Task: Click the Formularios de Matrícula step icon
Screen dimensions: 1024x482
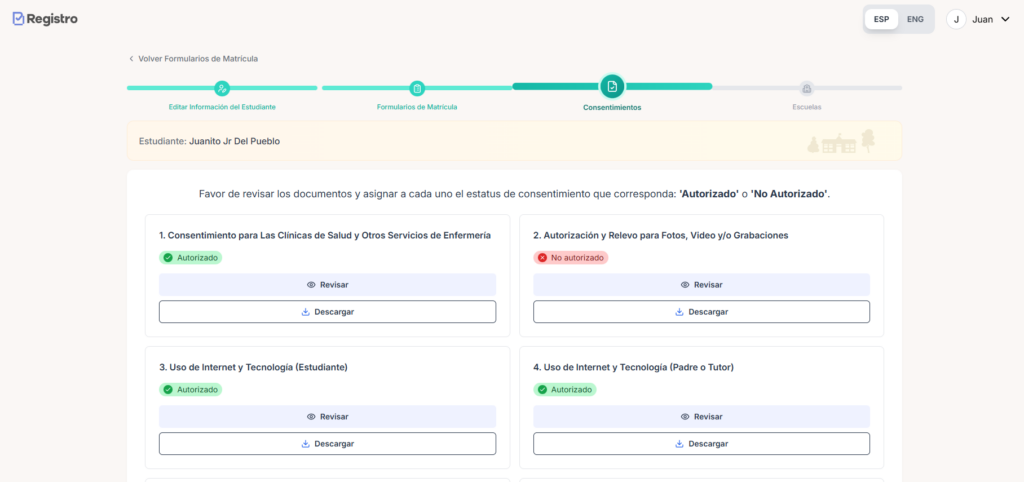Action: click(417, 88)
